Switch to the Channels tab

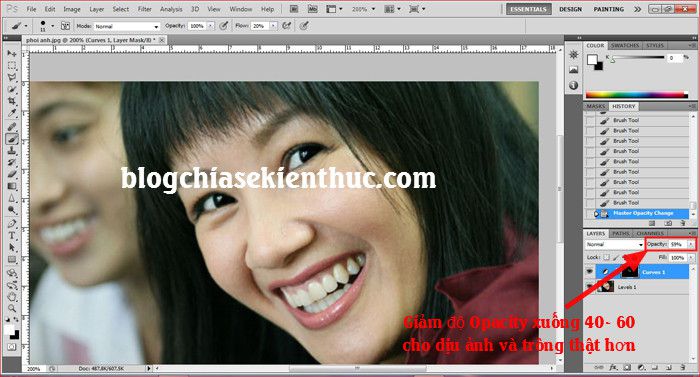[x=650, y=233]
